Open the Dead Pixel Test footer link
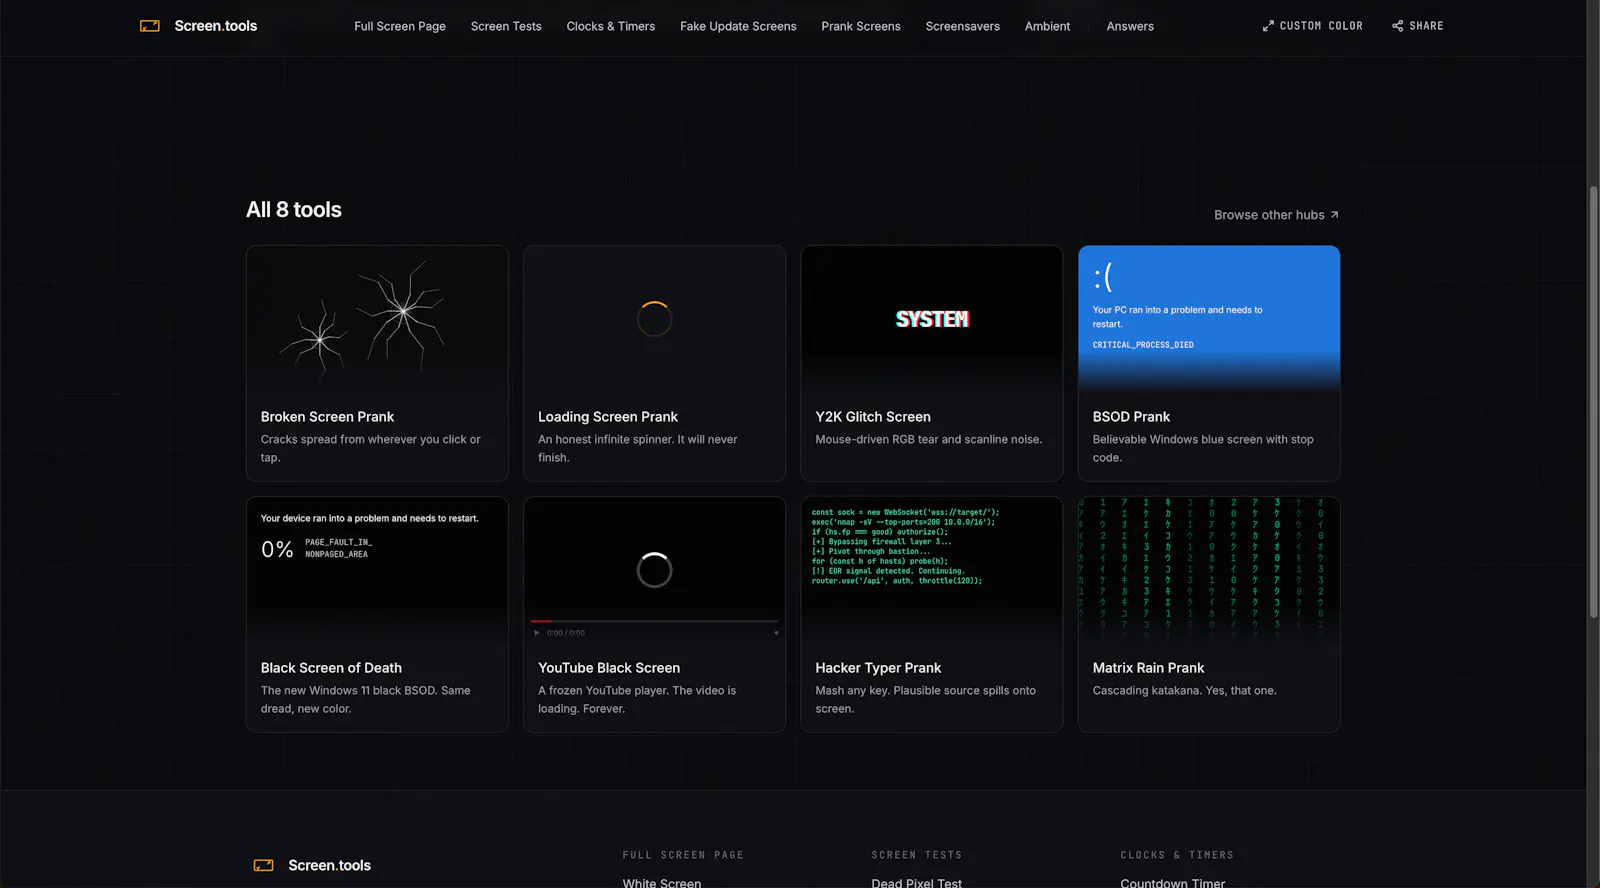This screenshot has height=888, width=1600. click(916, 883)
